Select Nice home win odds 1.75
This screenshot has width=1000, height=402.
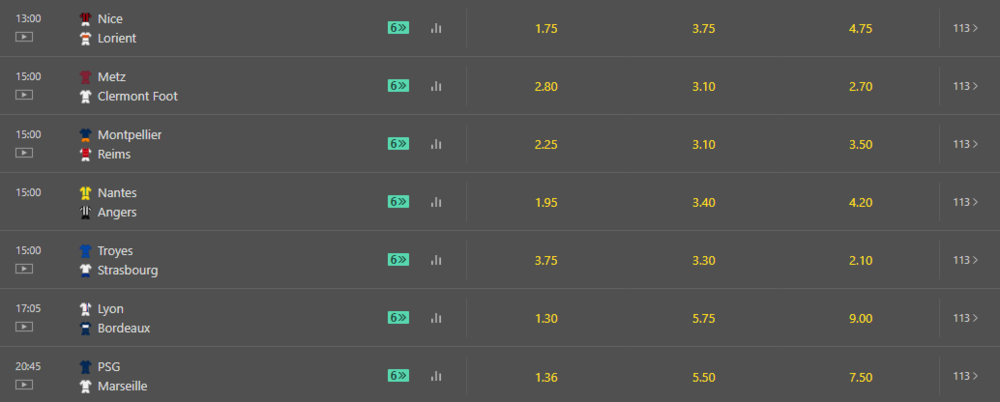coord(546,29)
